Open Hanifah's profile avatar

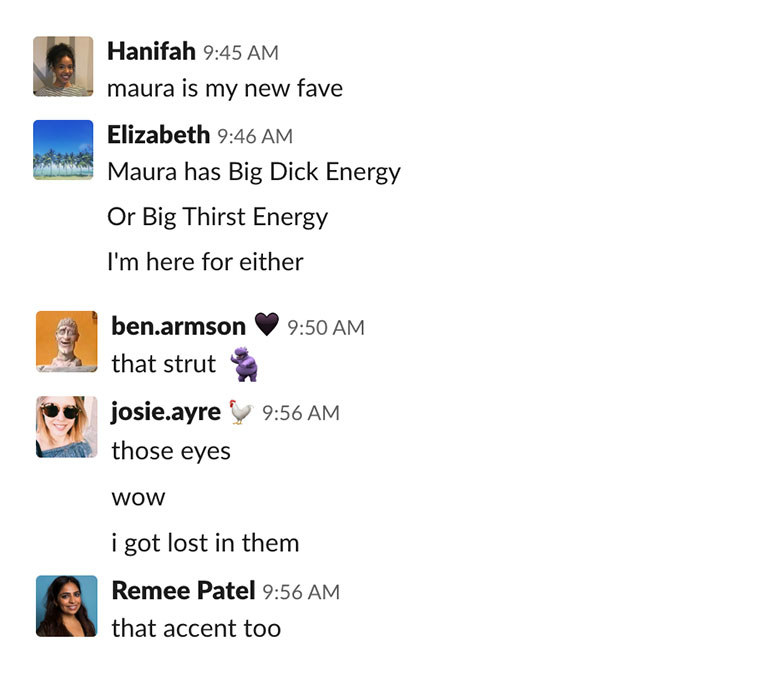(x=63, y=66)
